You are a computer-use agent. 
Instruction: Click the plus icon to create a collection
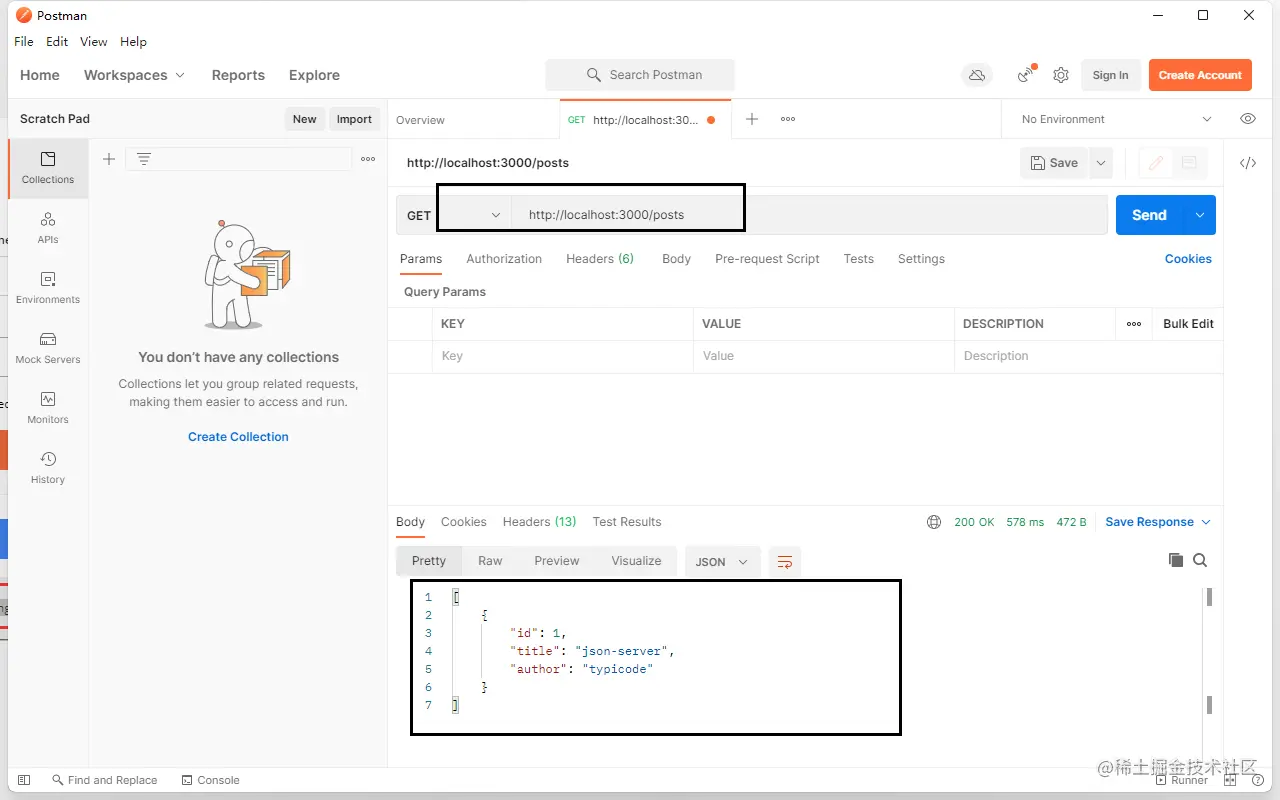click(x=109, y=159)
